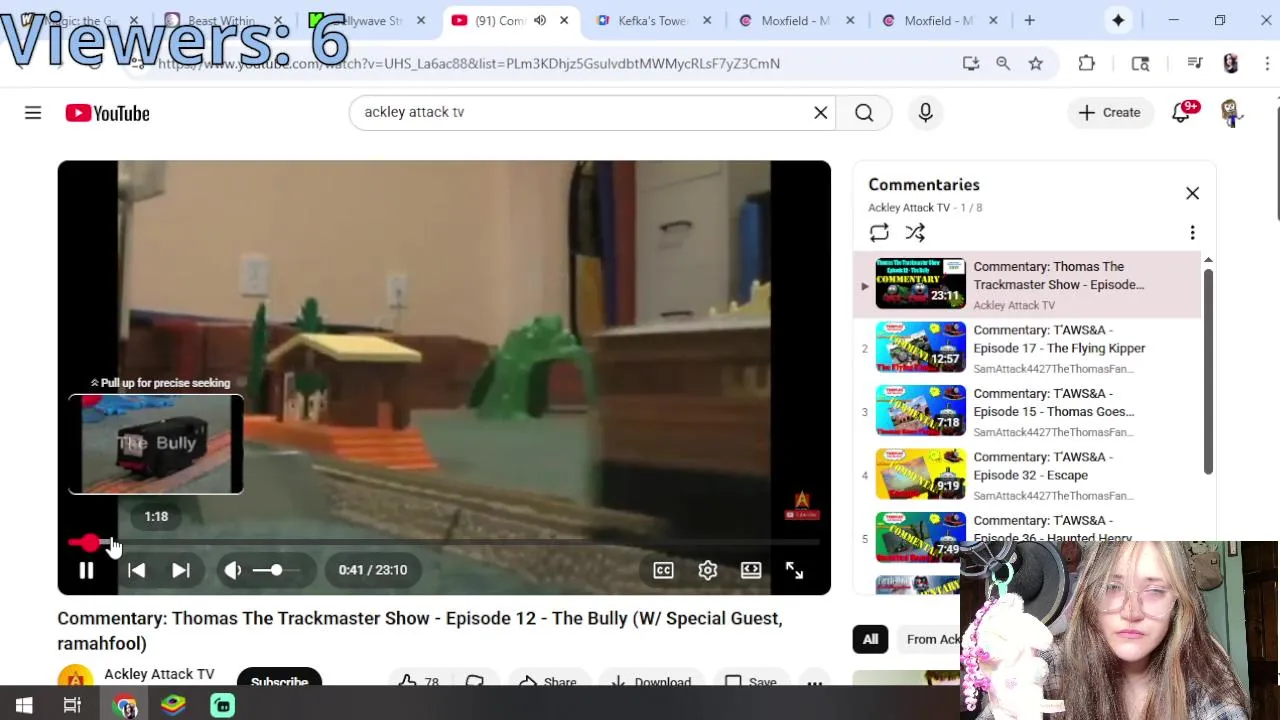1280x720 pixels.
Task: Subscribe to Ackley Attack TV
Action: (x=279, y=680)
